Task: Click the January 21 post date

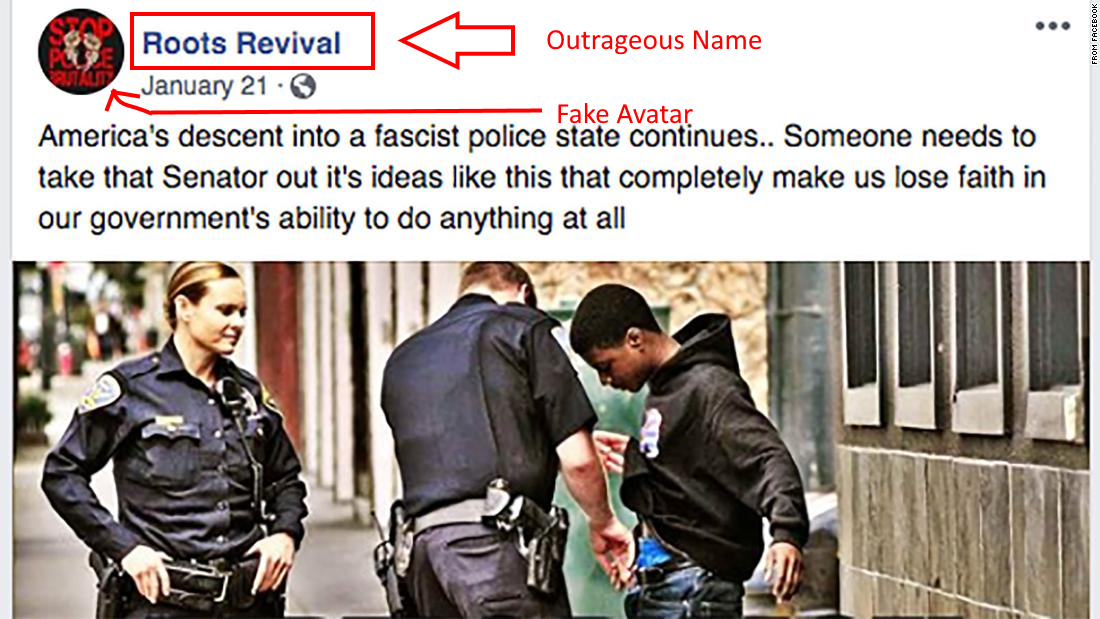Action: click(204, 86)
